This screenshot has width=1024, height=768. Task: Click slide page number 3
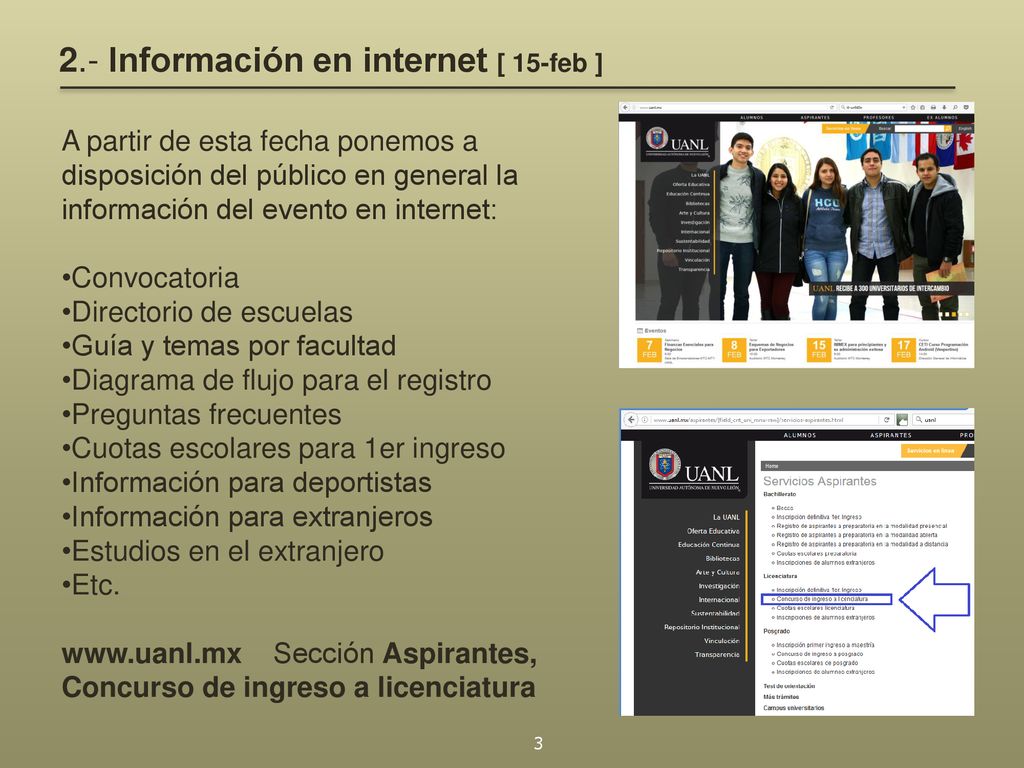(538, 743)
